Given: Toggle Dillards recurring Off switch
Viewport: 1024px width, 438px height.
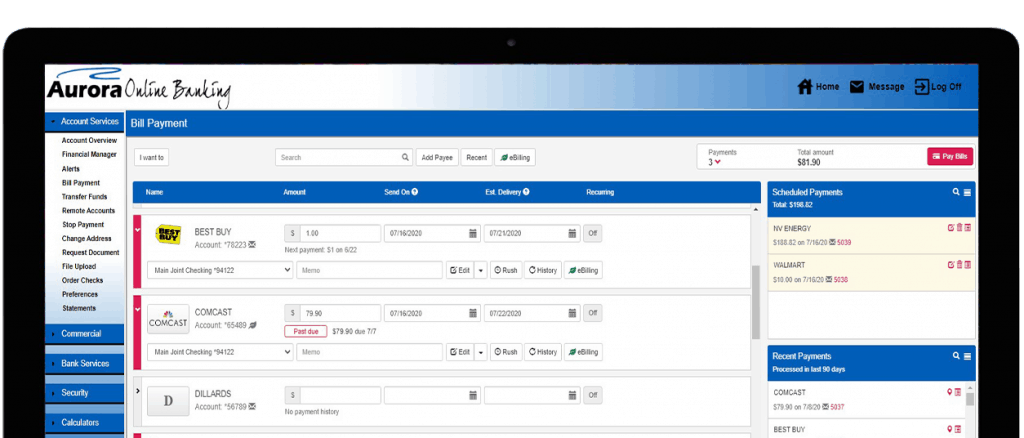Looking at the screenshot, I should 592,395.
